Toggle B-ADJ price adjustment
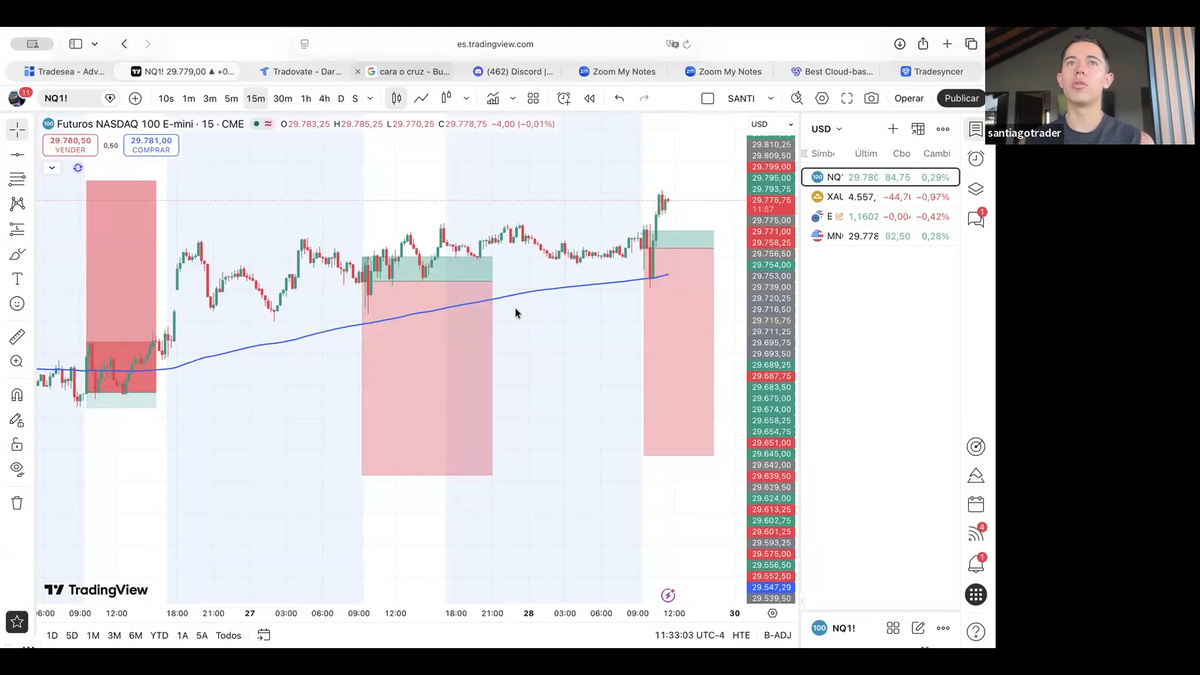Viewport: 1200px width, 675px height. (777, 635)
